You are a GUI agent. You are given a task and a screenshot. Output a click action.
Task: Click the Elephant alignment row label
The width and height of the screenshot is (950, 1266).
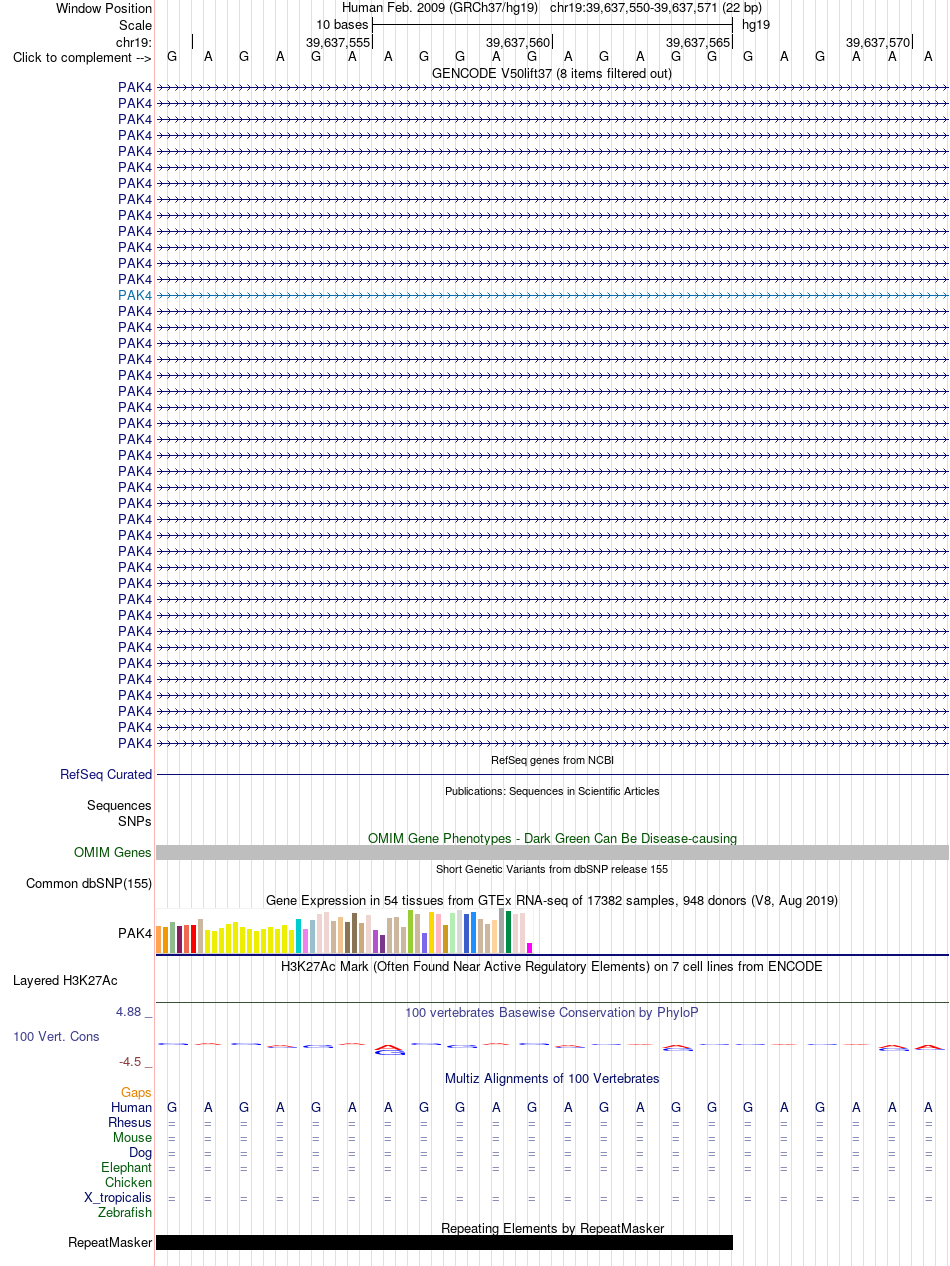pos(127,1167)
